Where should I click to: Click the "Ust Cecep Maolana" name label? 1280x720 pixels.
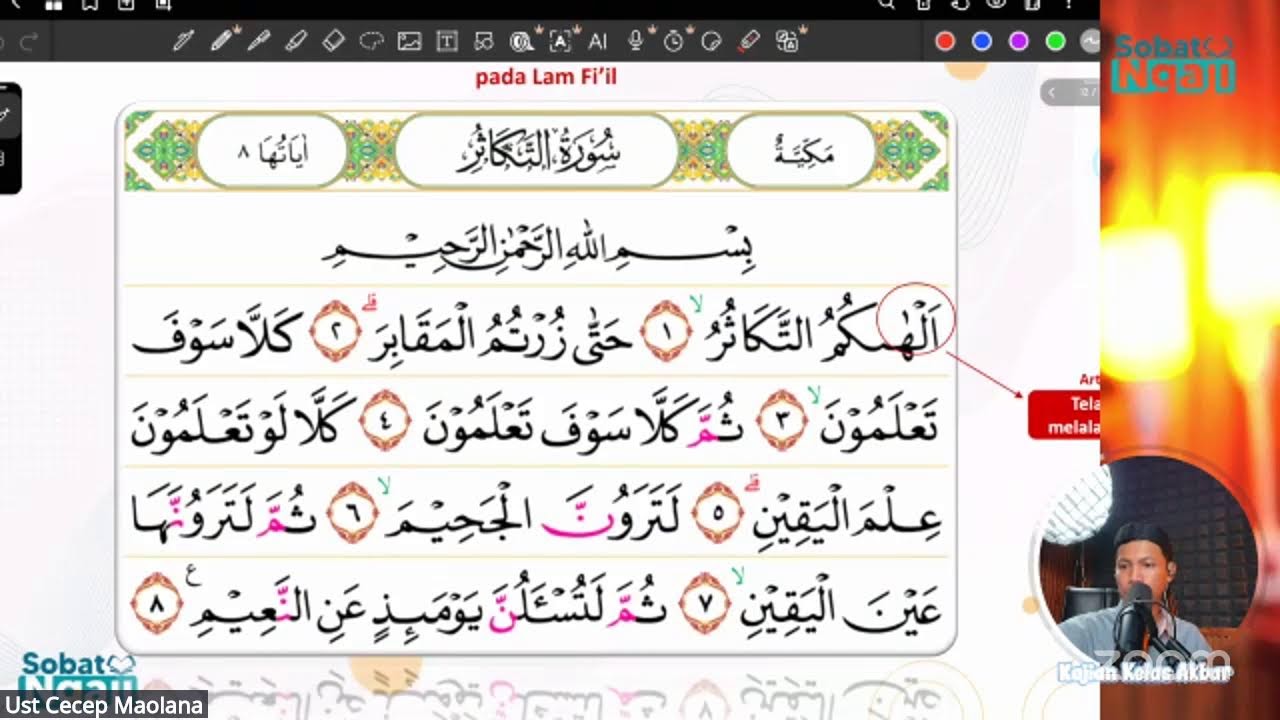pyautogui.click(x=104, y=706)
